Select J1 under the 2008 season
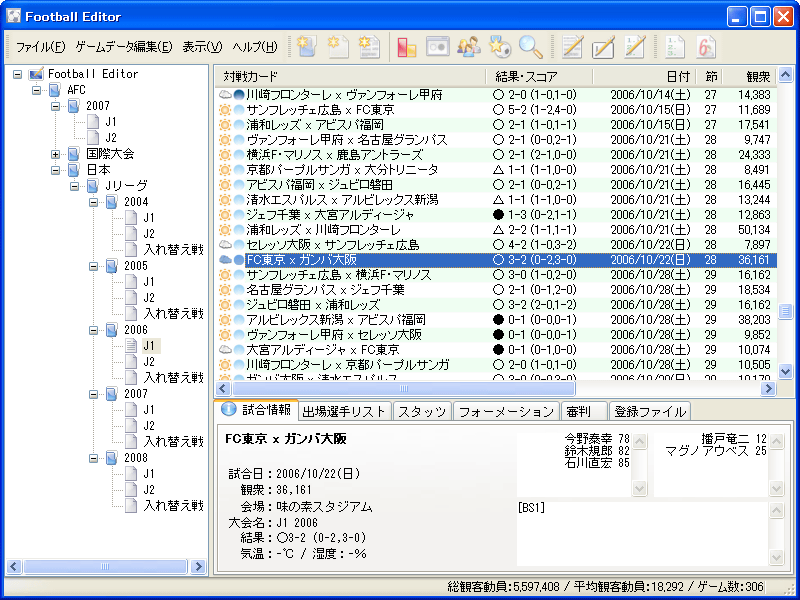 pyautogui.click(x=148, y=474)
